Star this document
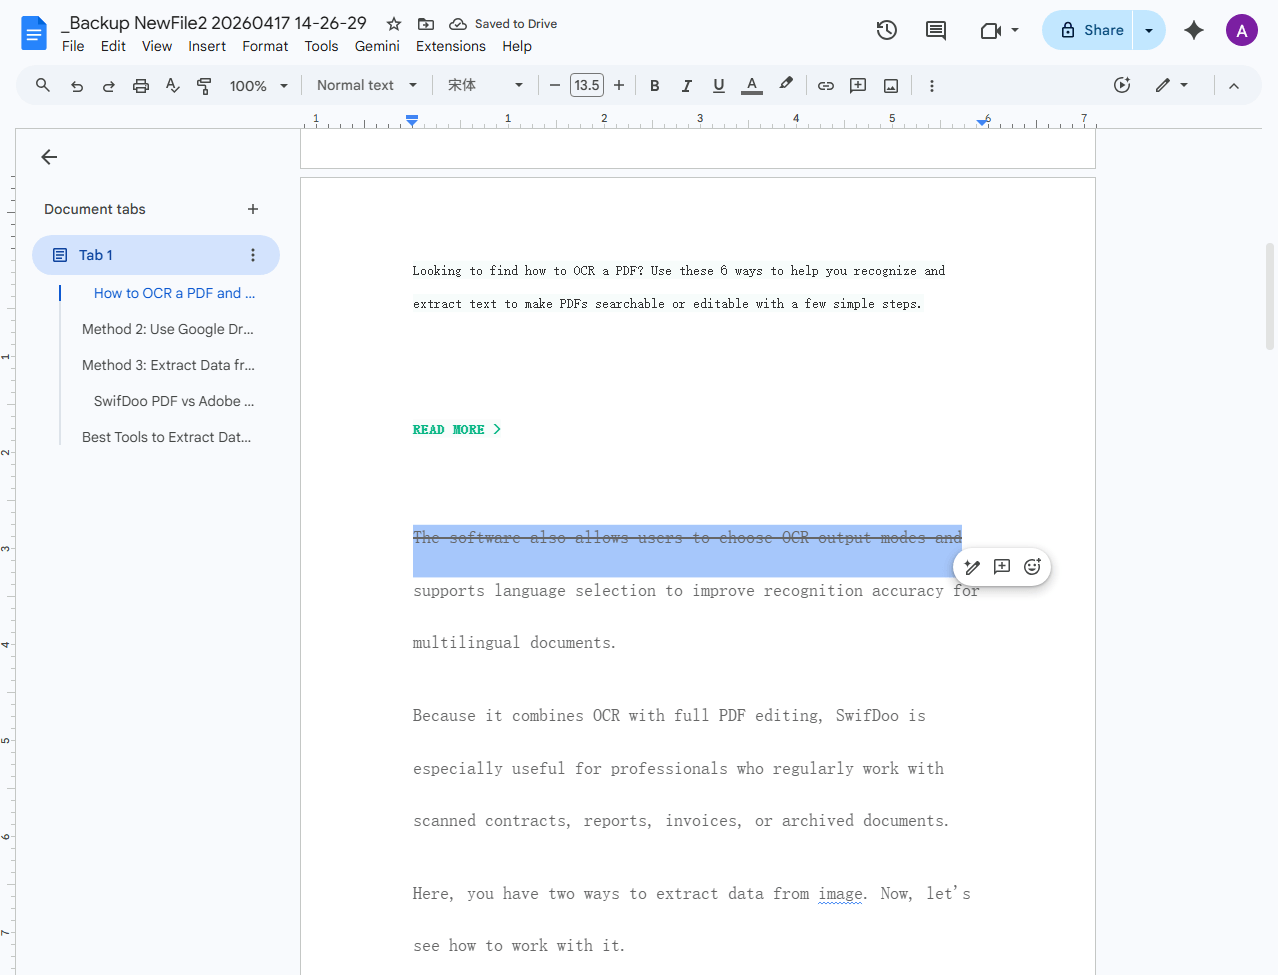Image resolution: width=1278 pixels, height=975 pixels. pos(394,24)
